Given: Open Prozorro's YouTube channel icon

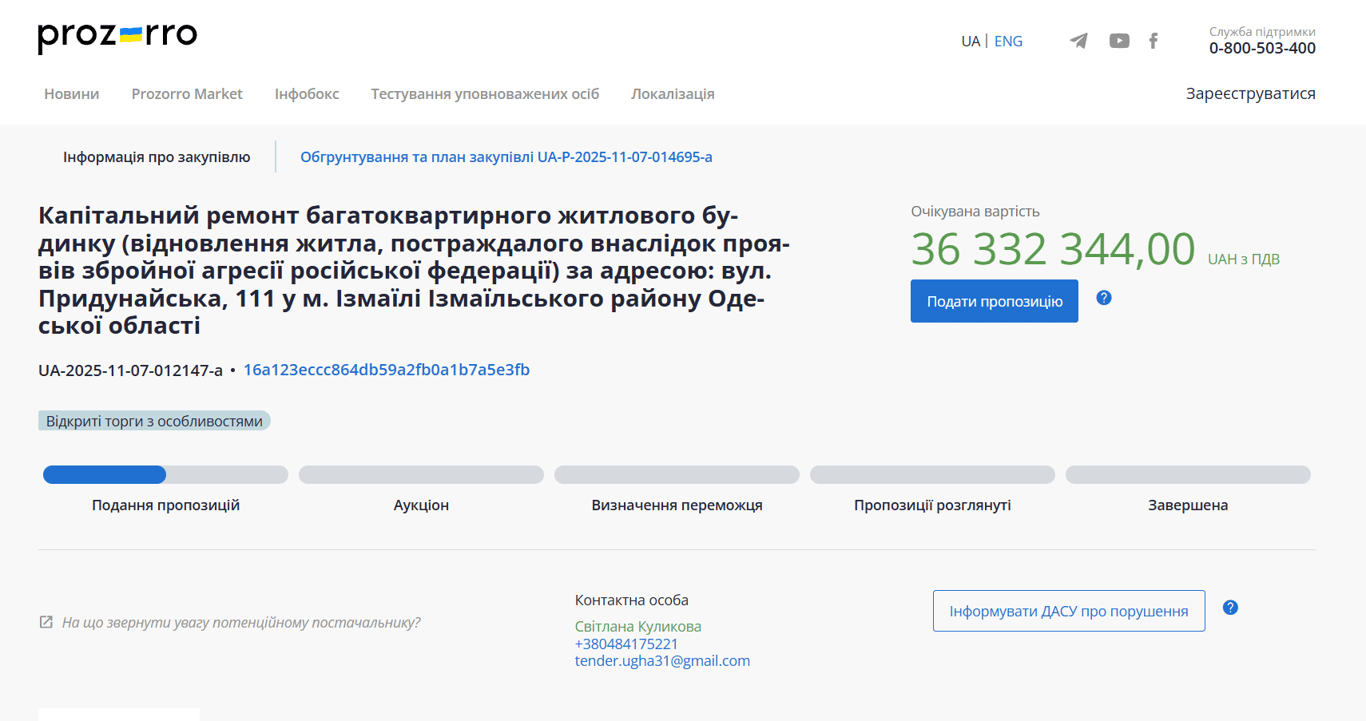Looking at the screenshot, I should coord(1119,41).
